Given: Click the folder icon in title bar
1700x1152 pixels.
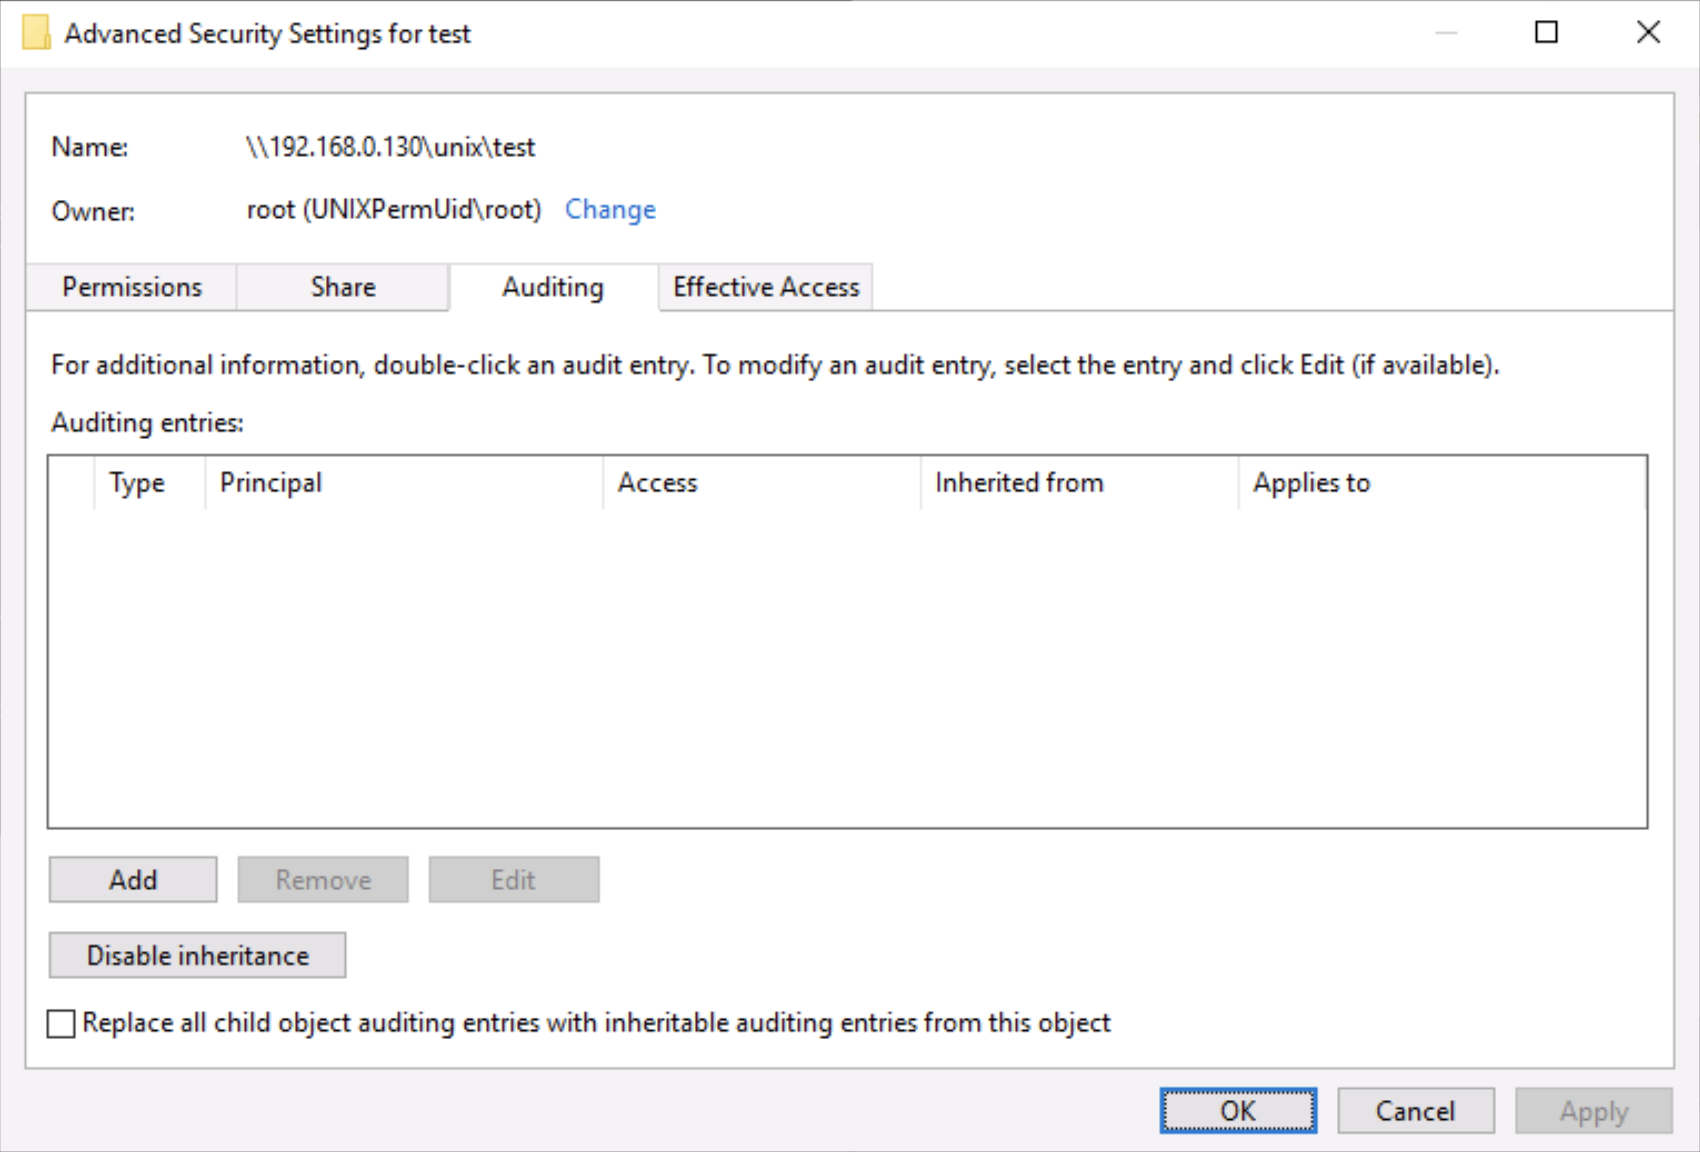Looking at the screenshot, I should point(35,33).
